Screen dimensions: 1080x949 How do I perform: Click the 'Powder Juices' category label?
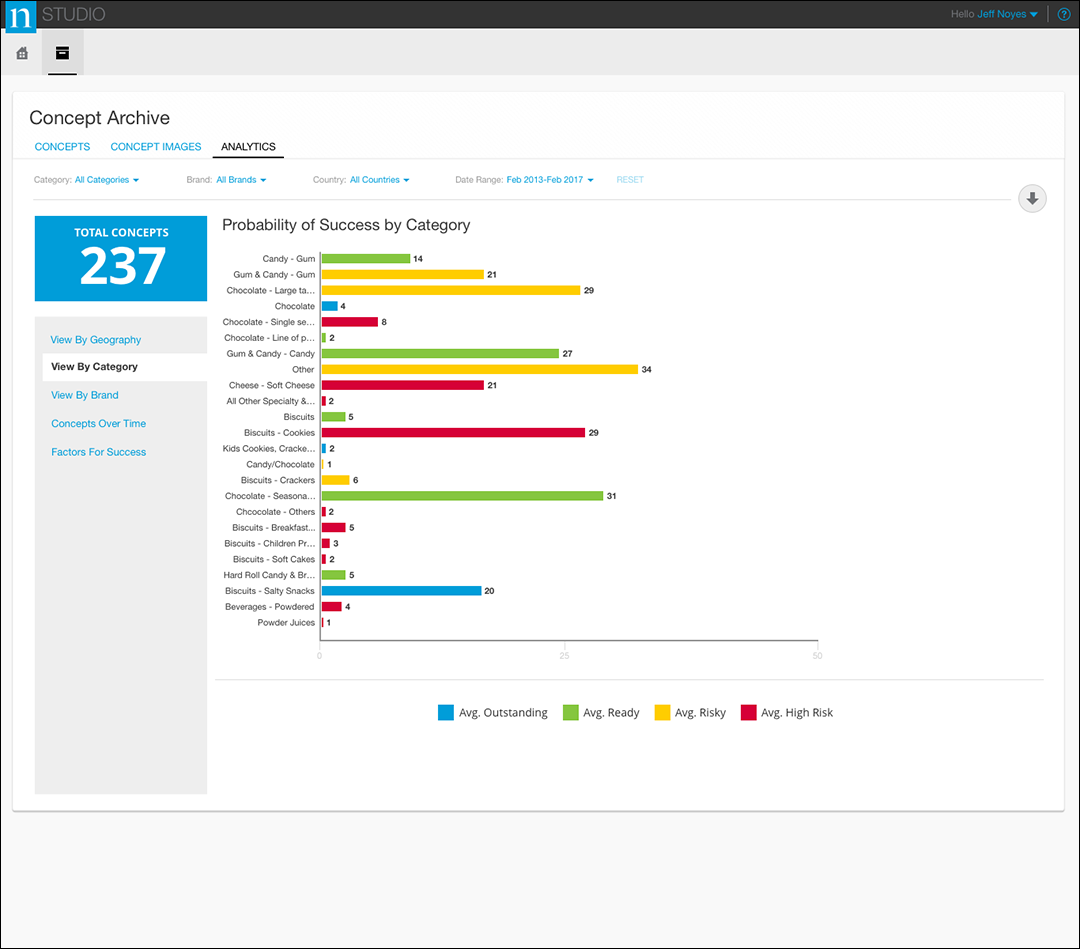286,623
